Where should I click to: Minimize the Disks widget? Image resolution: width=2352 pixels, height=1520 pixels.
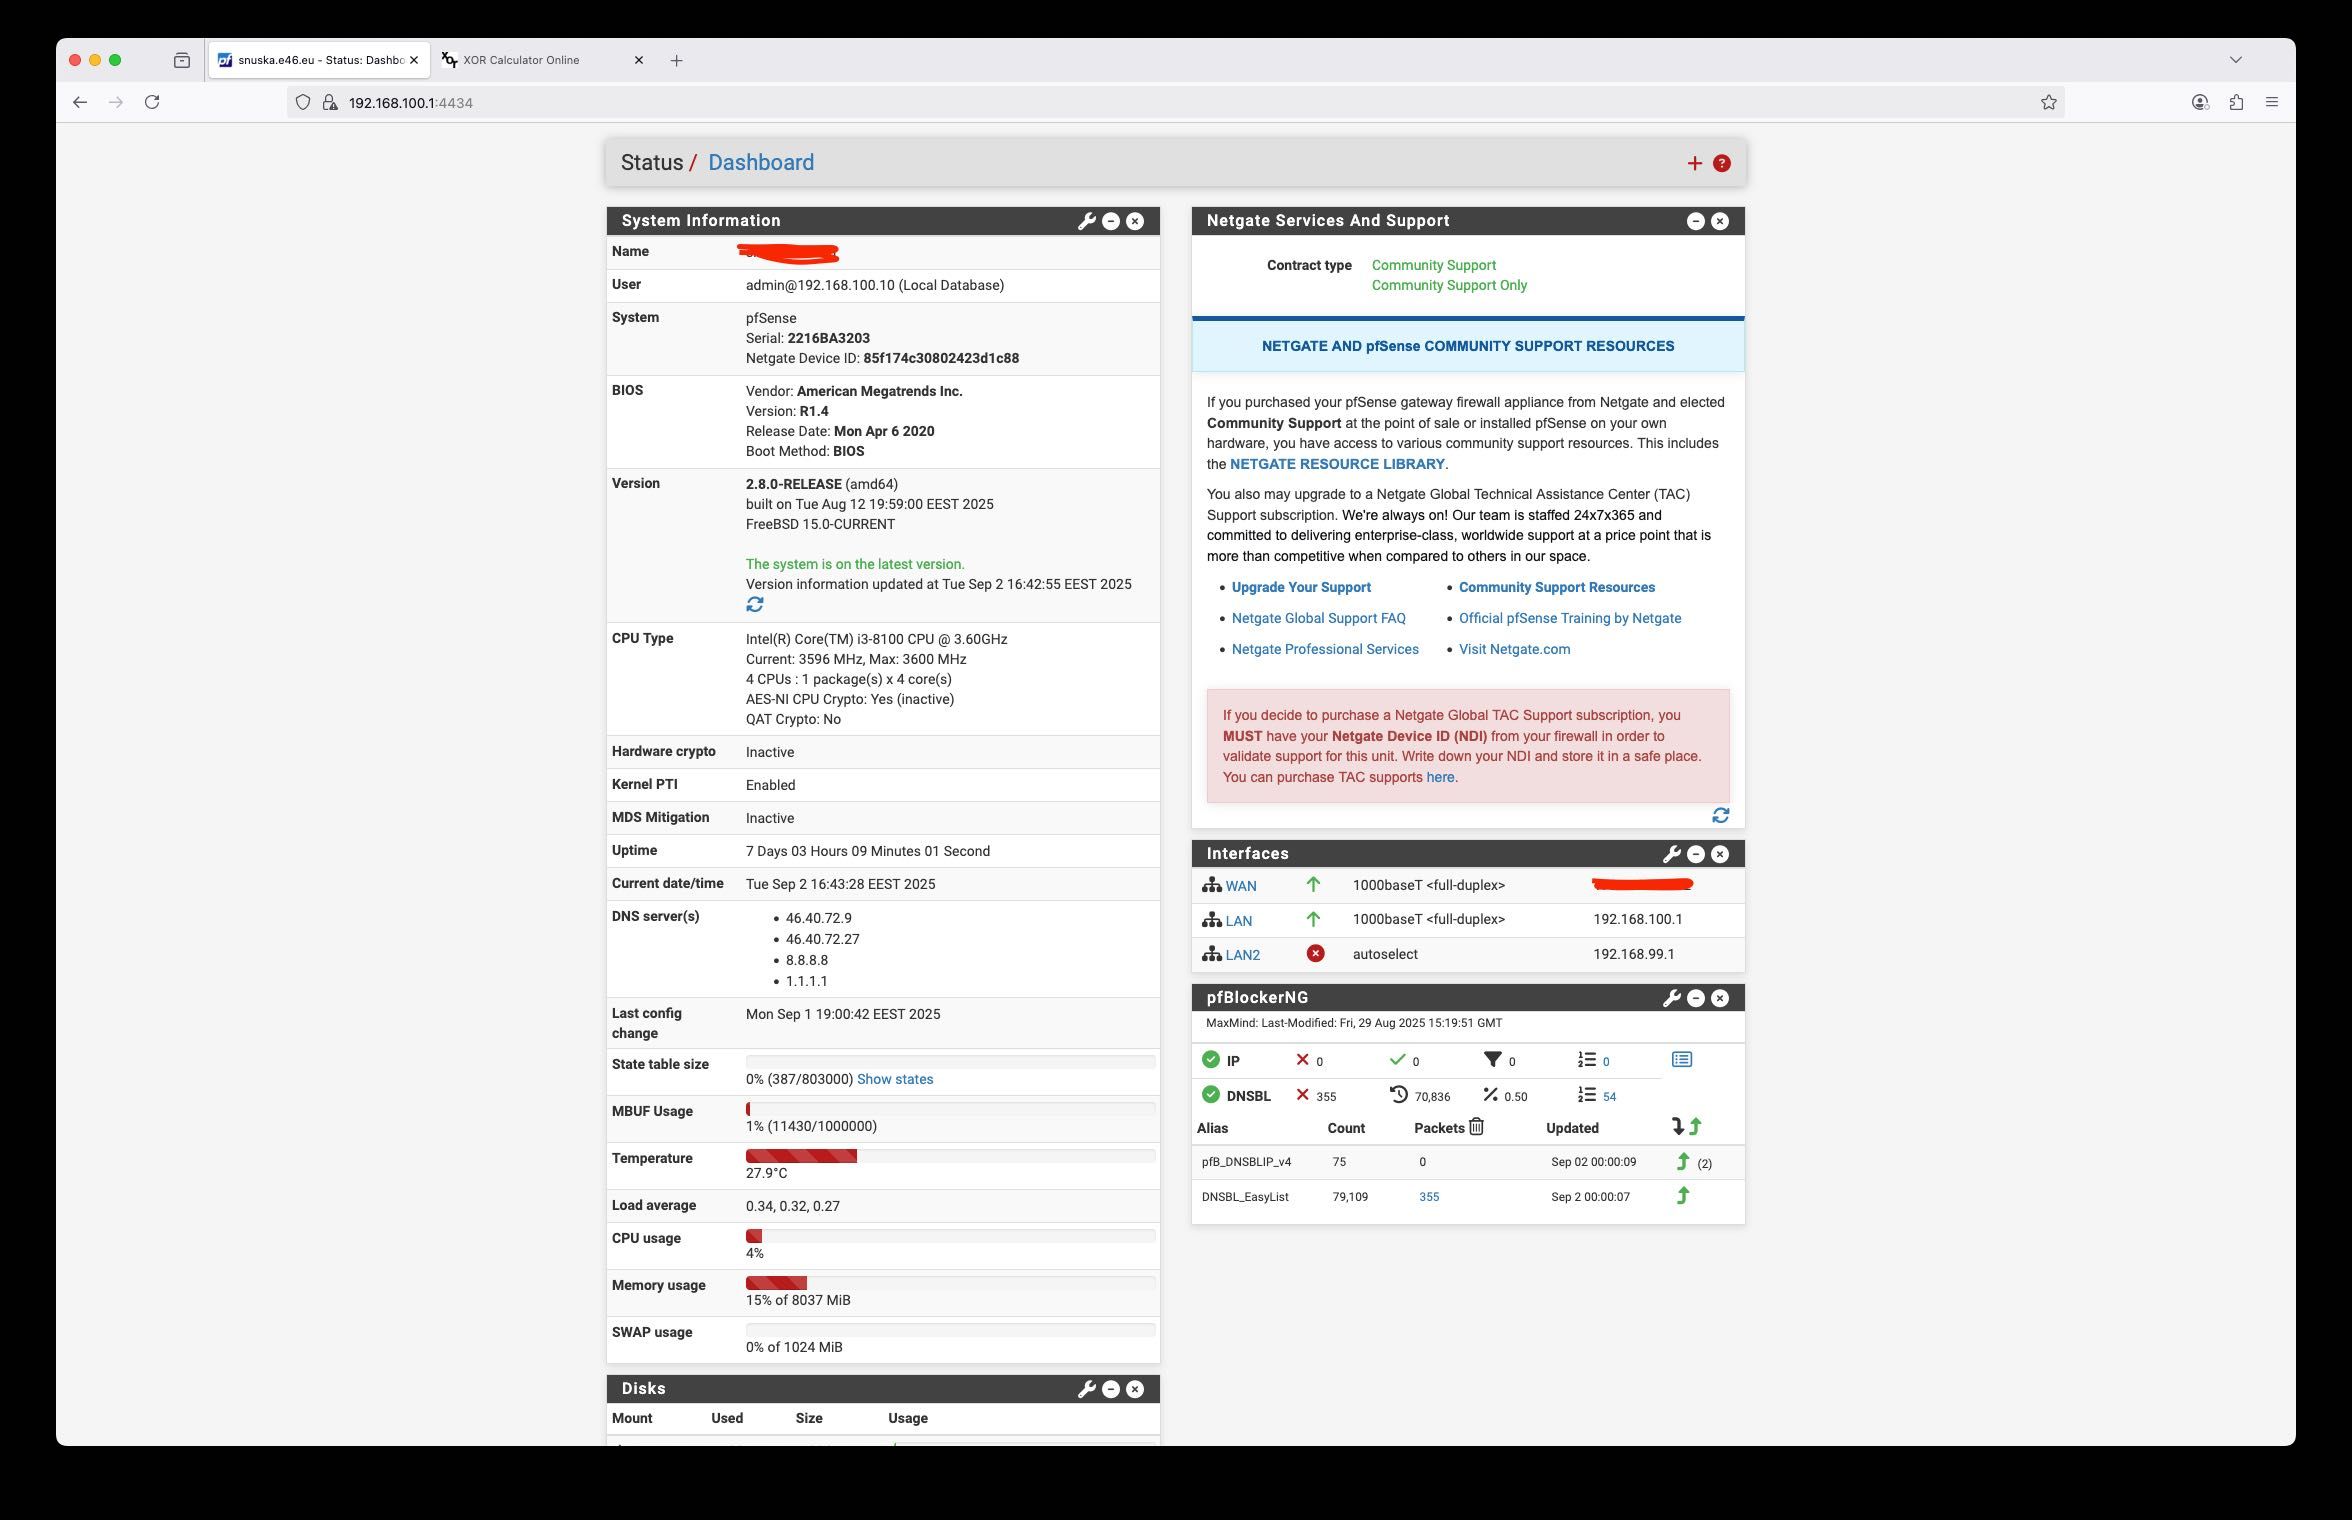tap(1111, 1389)
